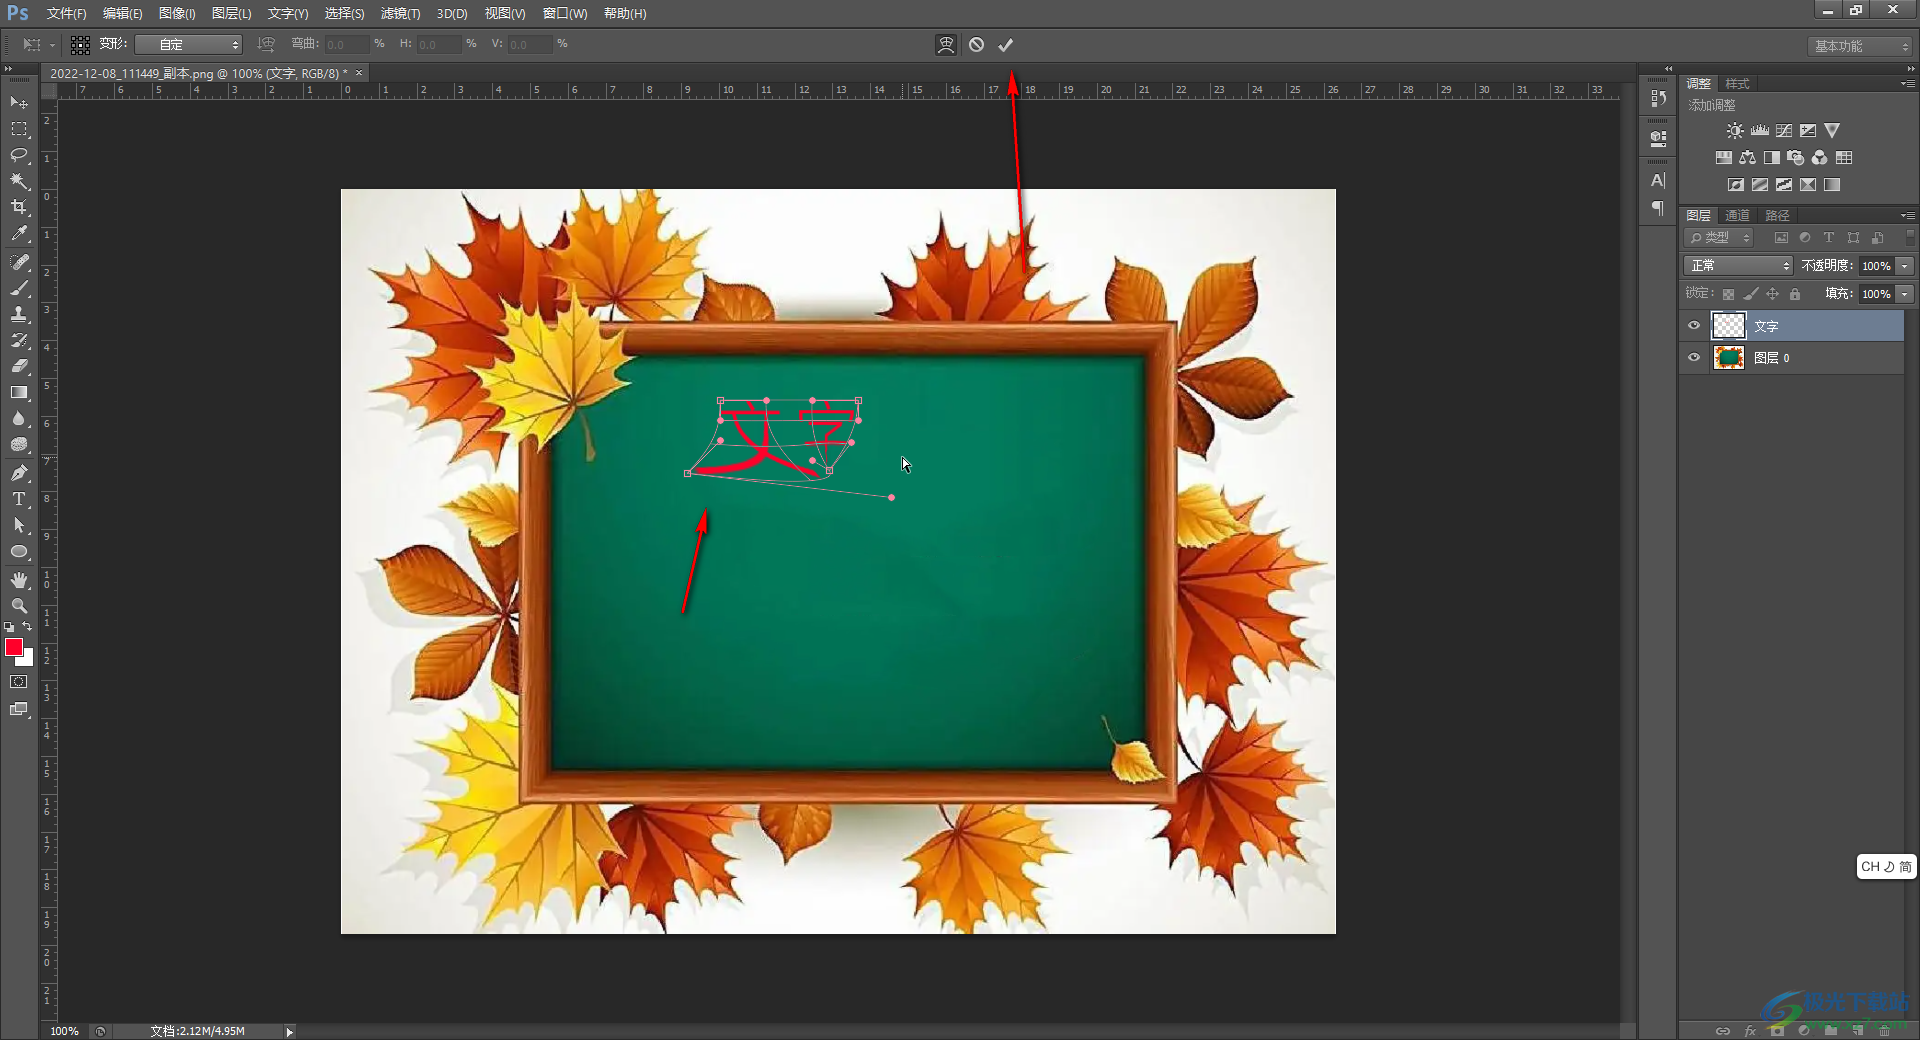The height and width of the screenshot is (1040, 1920).
Task: Select the Horizontal Type tool
Action: click(x=19, y=499)
